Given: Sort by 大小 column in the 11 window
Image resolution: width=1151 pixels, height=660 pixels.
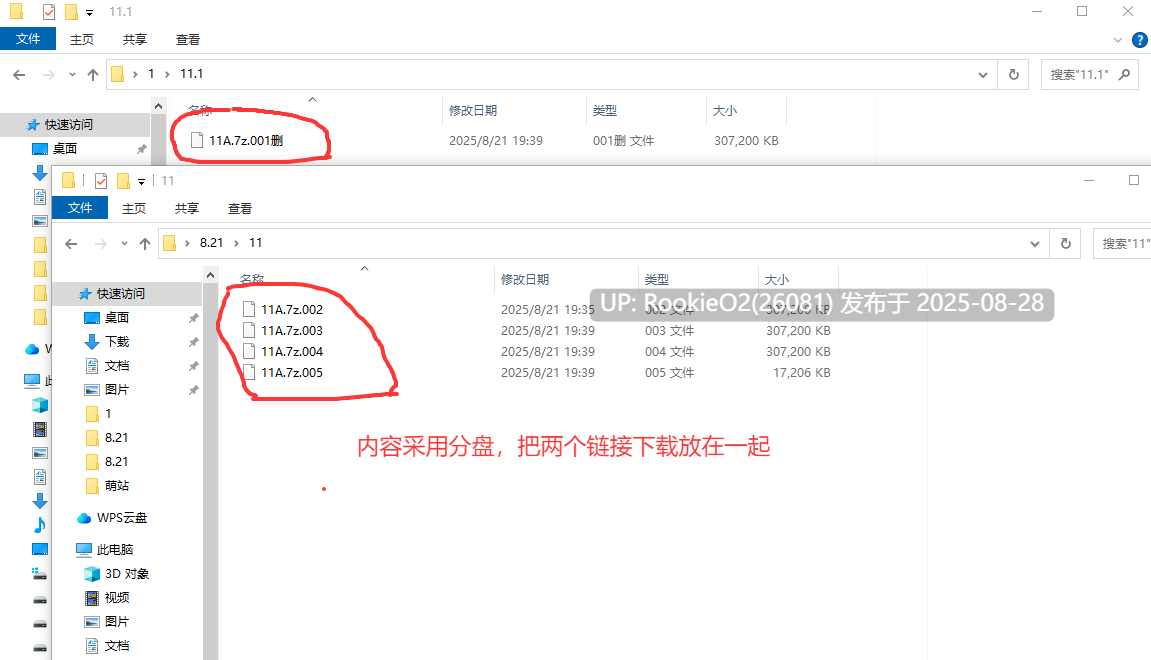Looking at the screenshot, I should (777, 279).
